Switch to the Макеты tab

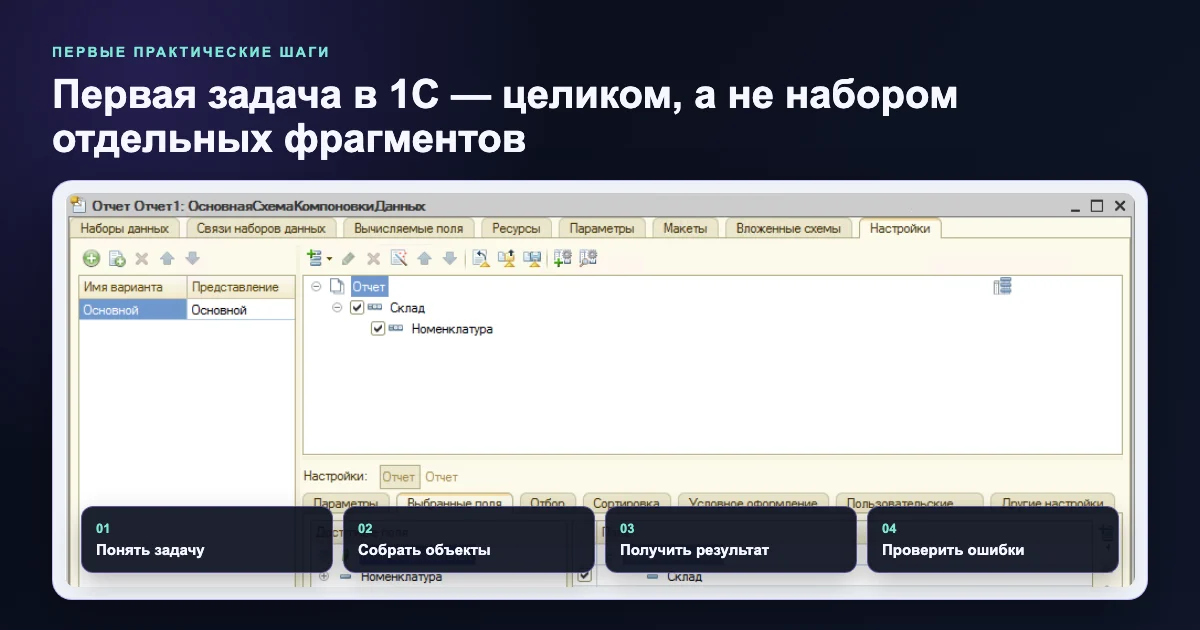685,228
